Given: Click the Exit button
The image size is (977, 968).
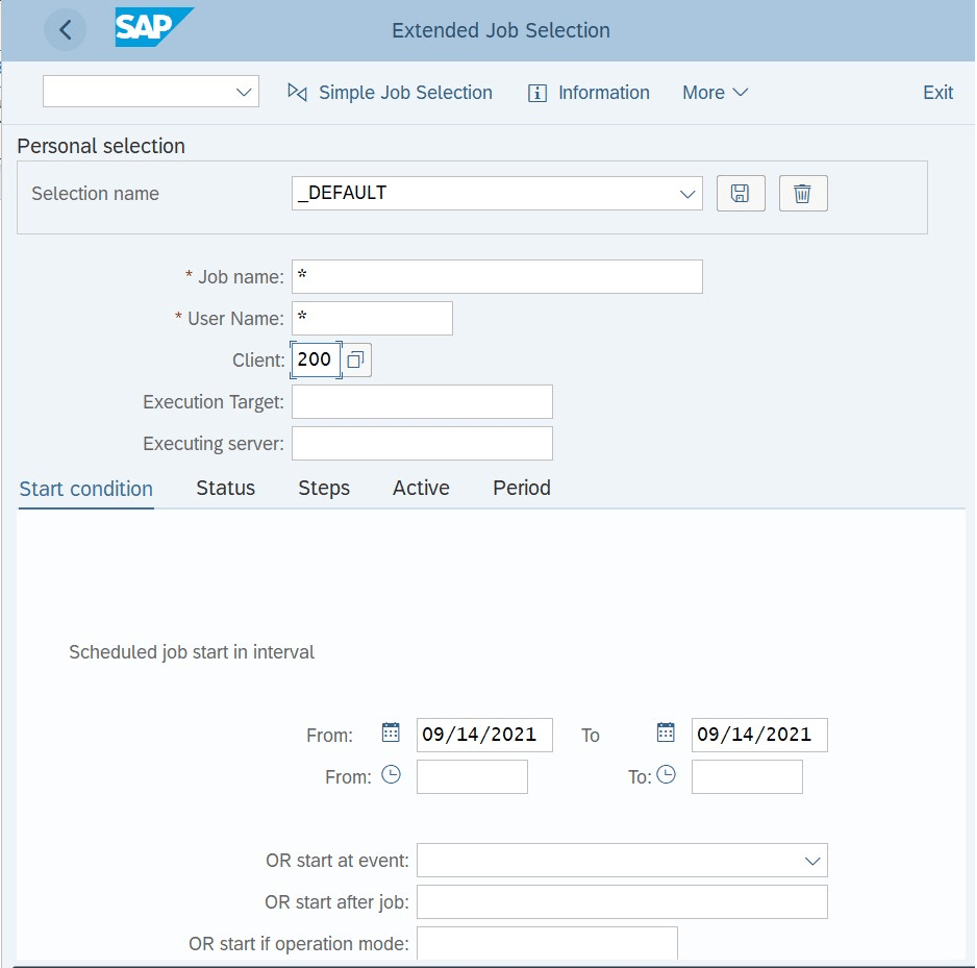Looking at the screenshot, I should (x=937, y=92).
